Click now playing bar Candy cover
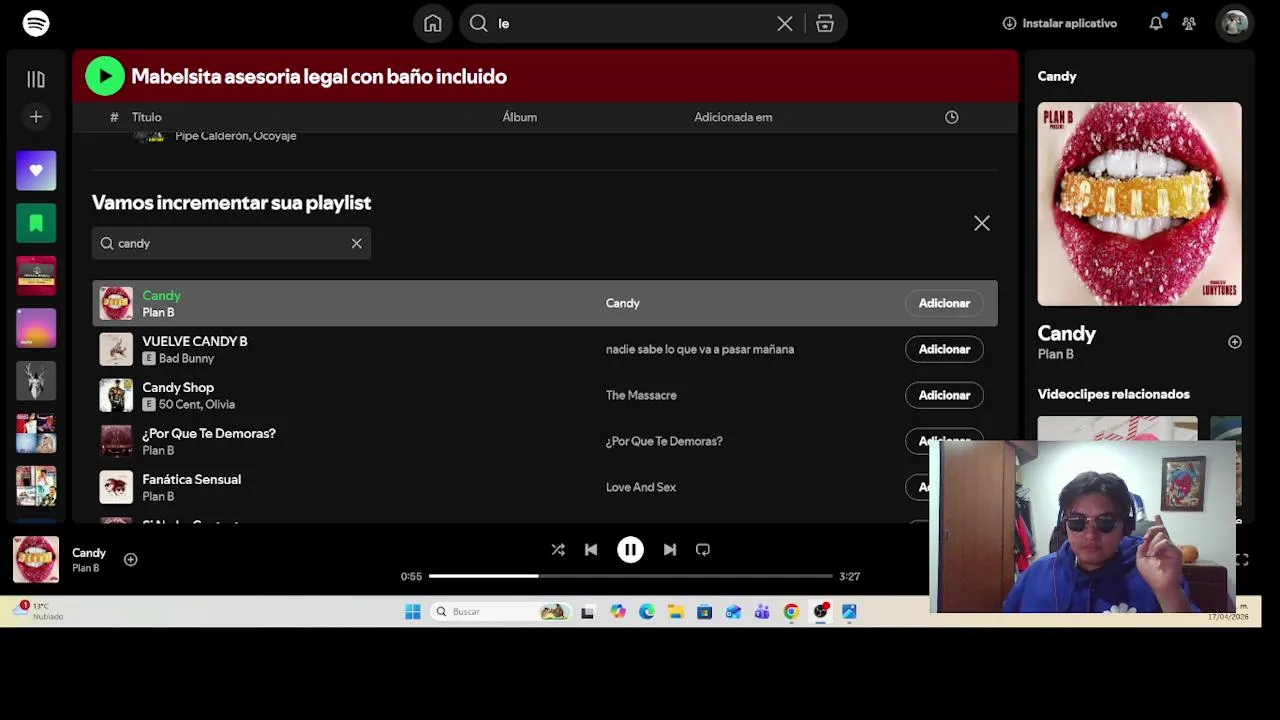1280x720 pixels. pyautogui.click(x=36, y=559)
